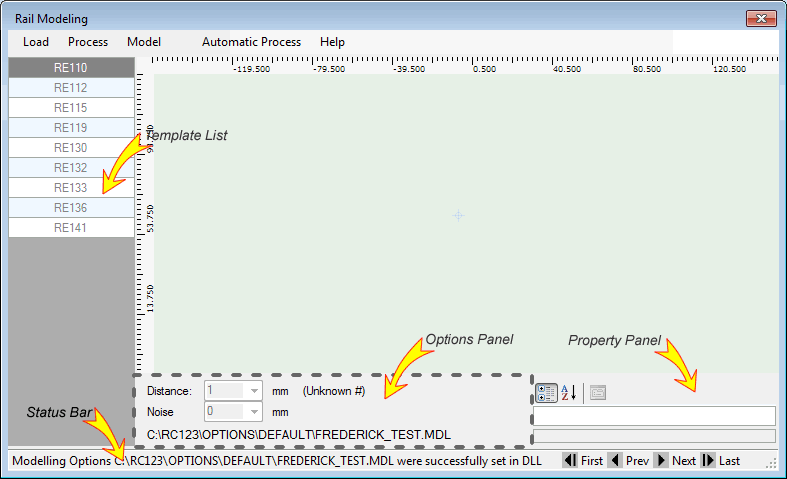The height and width of the screenshot is (479, 787).
Task: Select template RE133 in the list
Action: click(x=70, y=188)
